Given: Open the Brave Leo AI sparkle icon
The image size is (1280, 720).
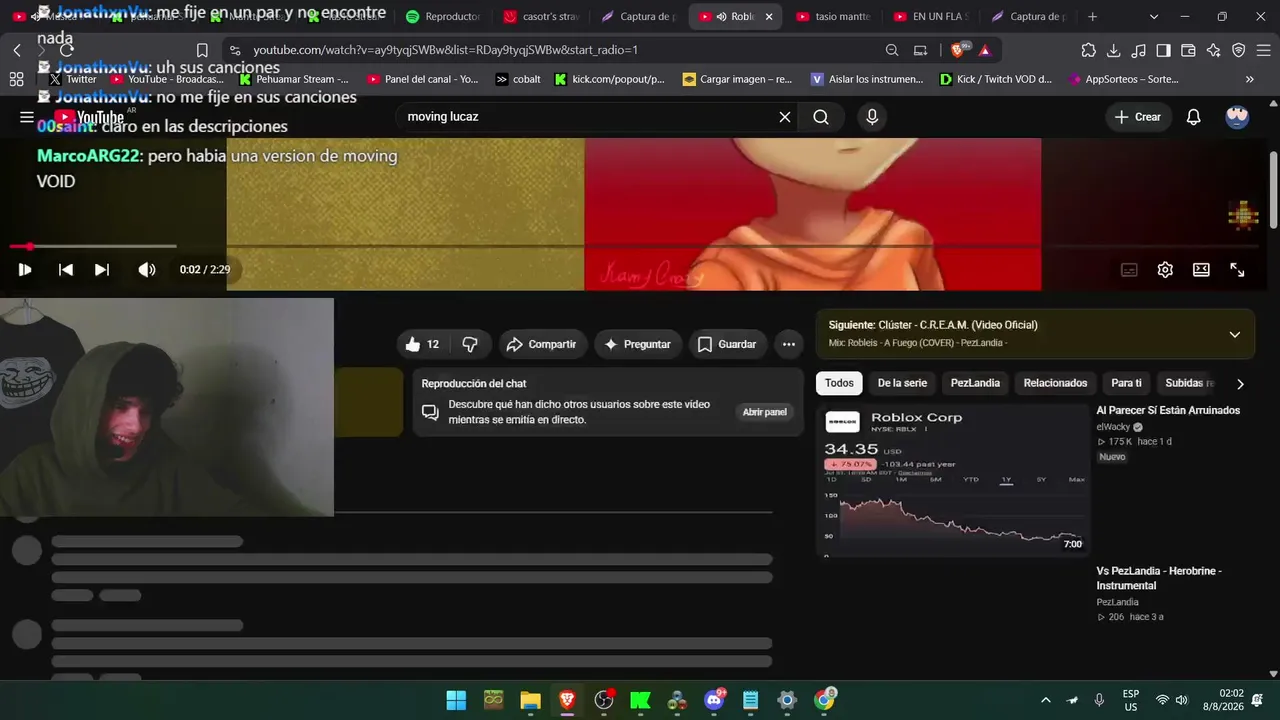Looking at the screenshot, I should [1214, 50].
